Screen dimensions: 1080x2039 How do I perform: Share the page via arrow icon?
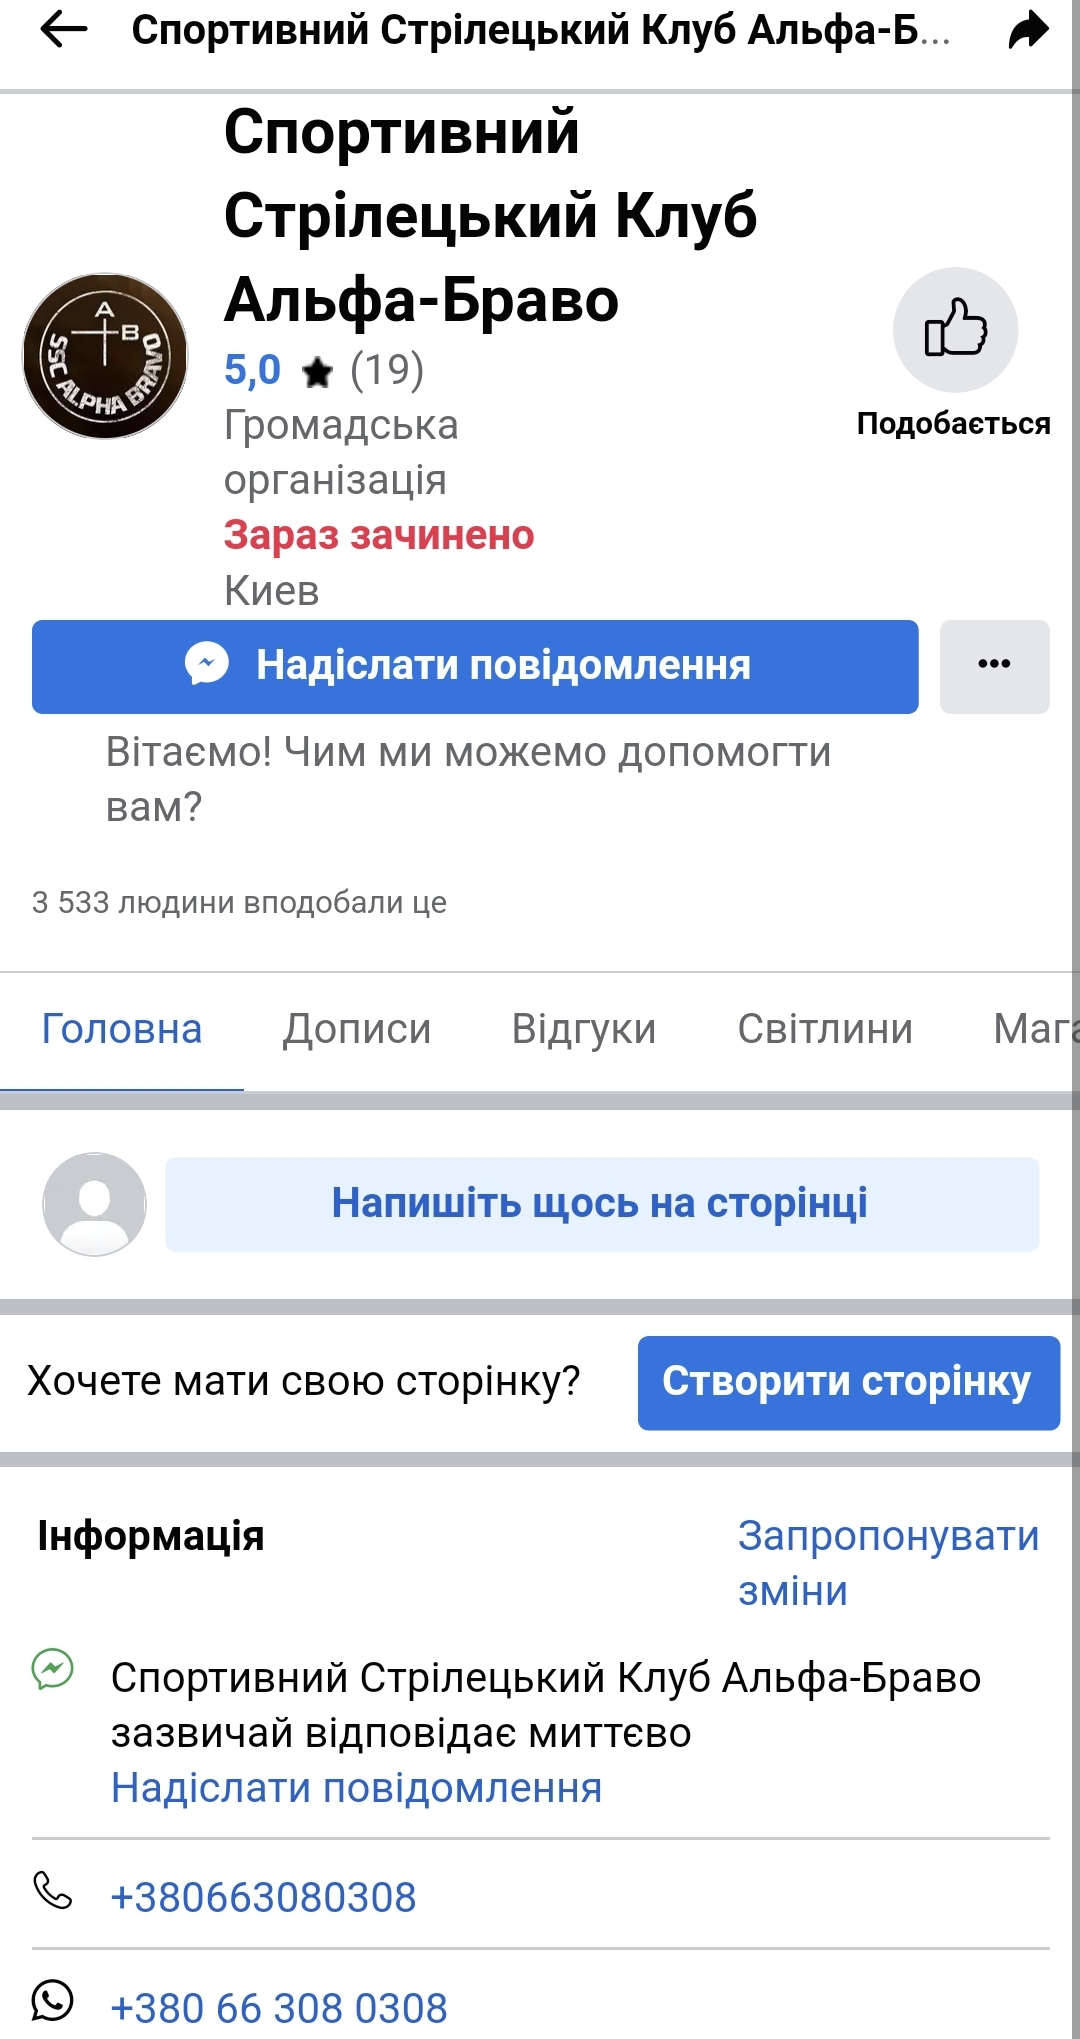click(1028, 30)
